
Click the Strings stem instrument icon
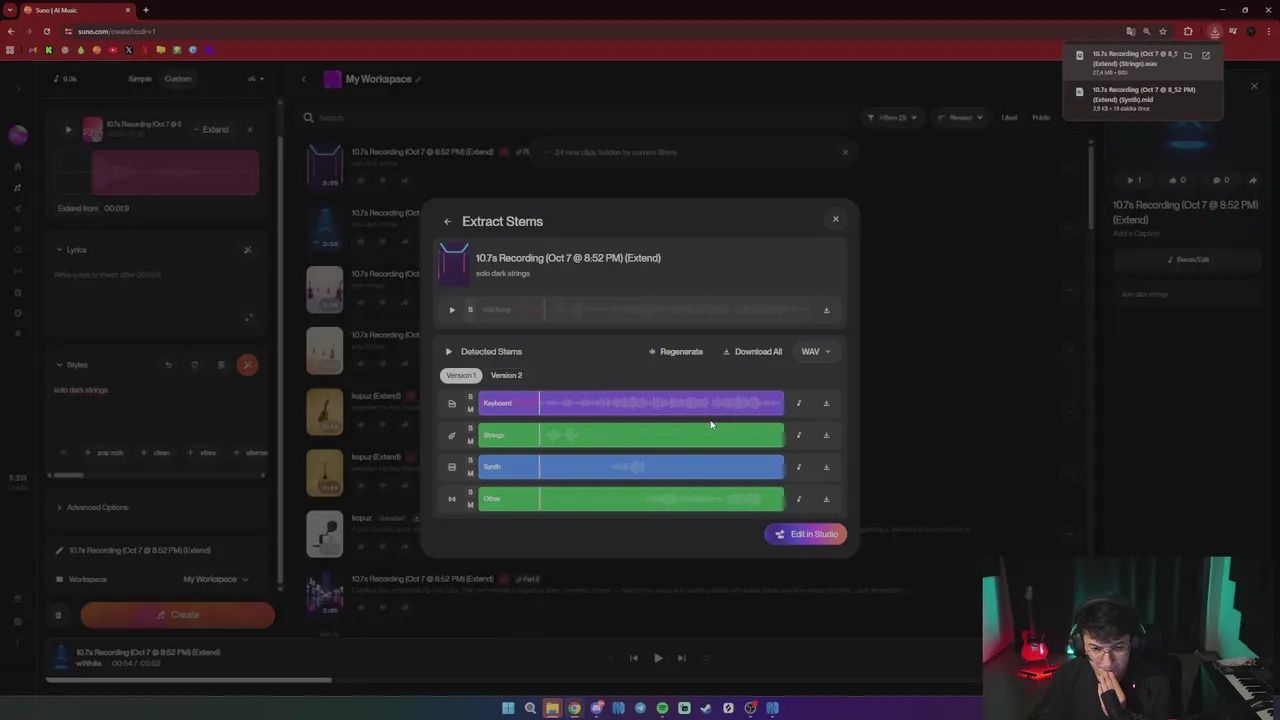(452, 436)
